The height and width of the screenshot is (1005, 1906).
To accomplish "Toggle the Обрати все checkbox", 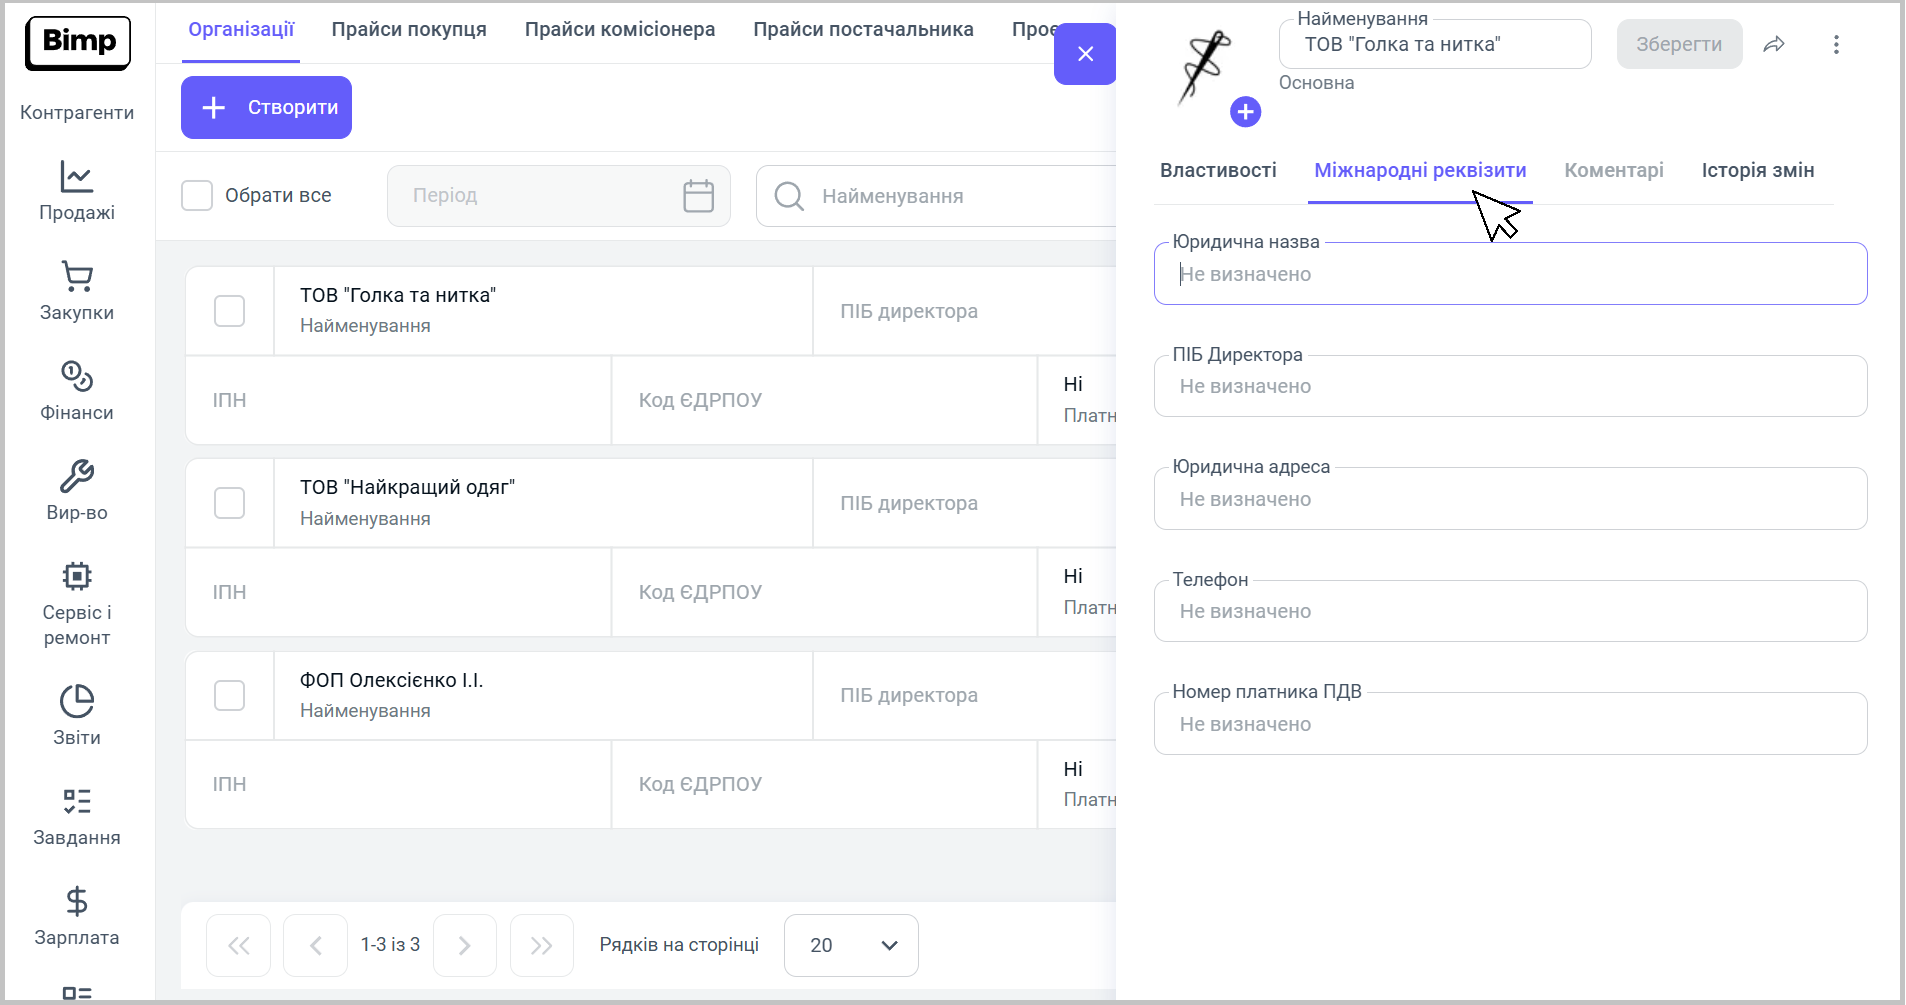I will 197,196.
